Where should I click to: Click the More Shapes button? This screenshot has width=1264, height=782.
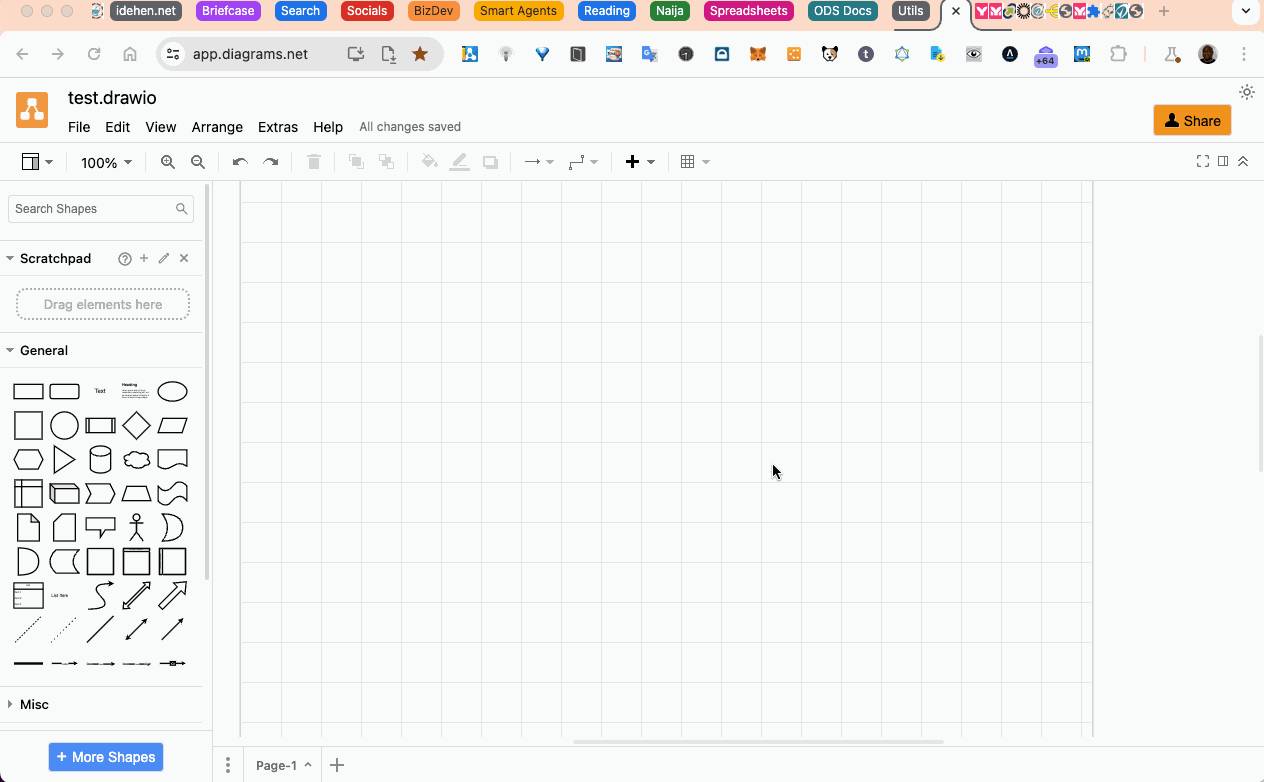click(105, 757)
